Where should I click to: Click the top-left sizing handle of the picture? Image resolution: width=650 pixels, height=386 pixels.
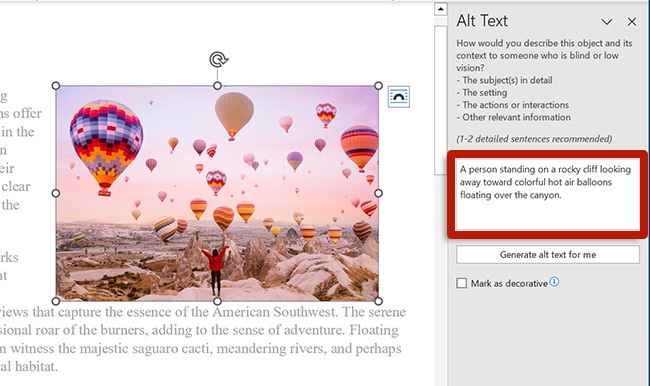click(56, 86)
